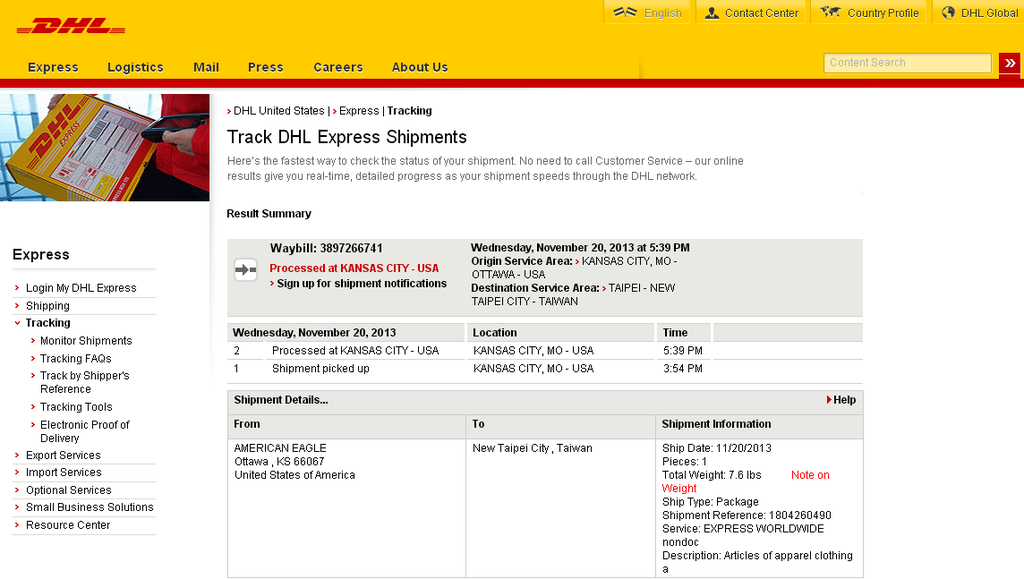Viewport: 1024px width, 579px height.
Task: Open Track by Shipper's Reference
Action: tap(84, 383)
